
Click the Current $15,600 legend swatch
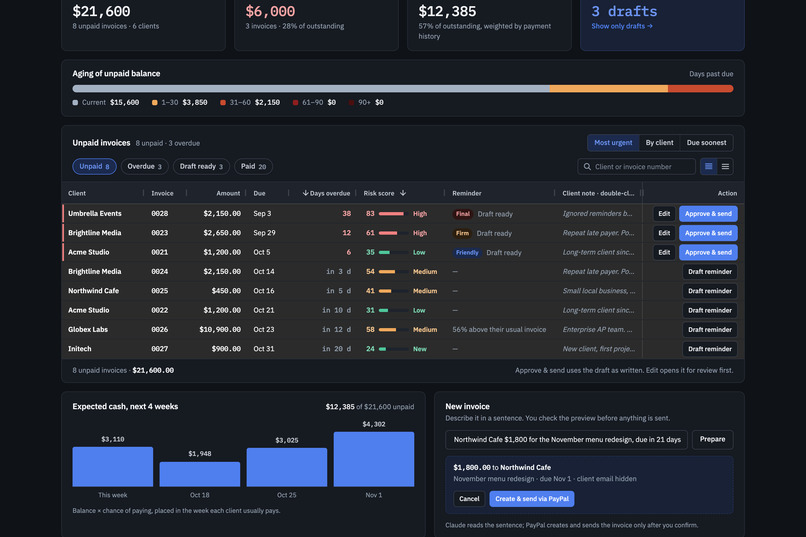click(x=76, y=103)
